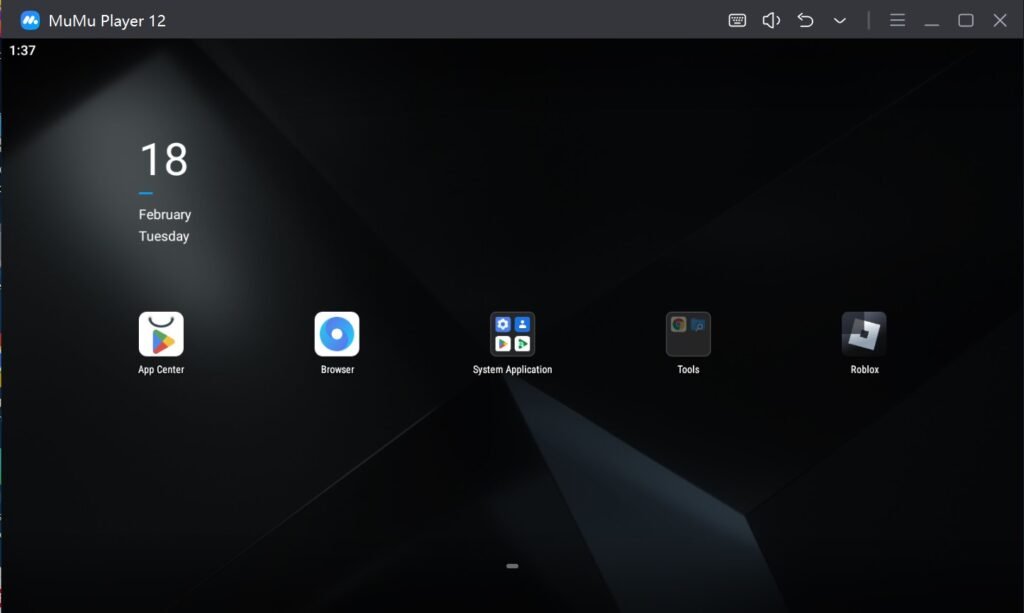Launch the Browser app
Image resolution: width=1024 pixels, height=613 pixels.
(x=336, y=335)
